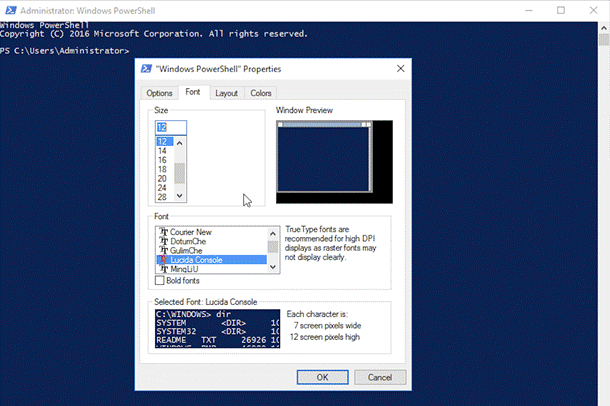Click the font size input field

[171, 128]
